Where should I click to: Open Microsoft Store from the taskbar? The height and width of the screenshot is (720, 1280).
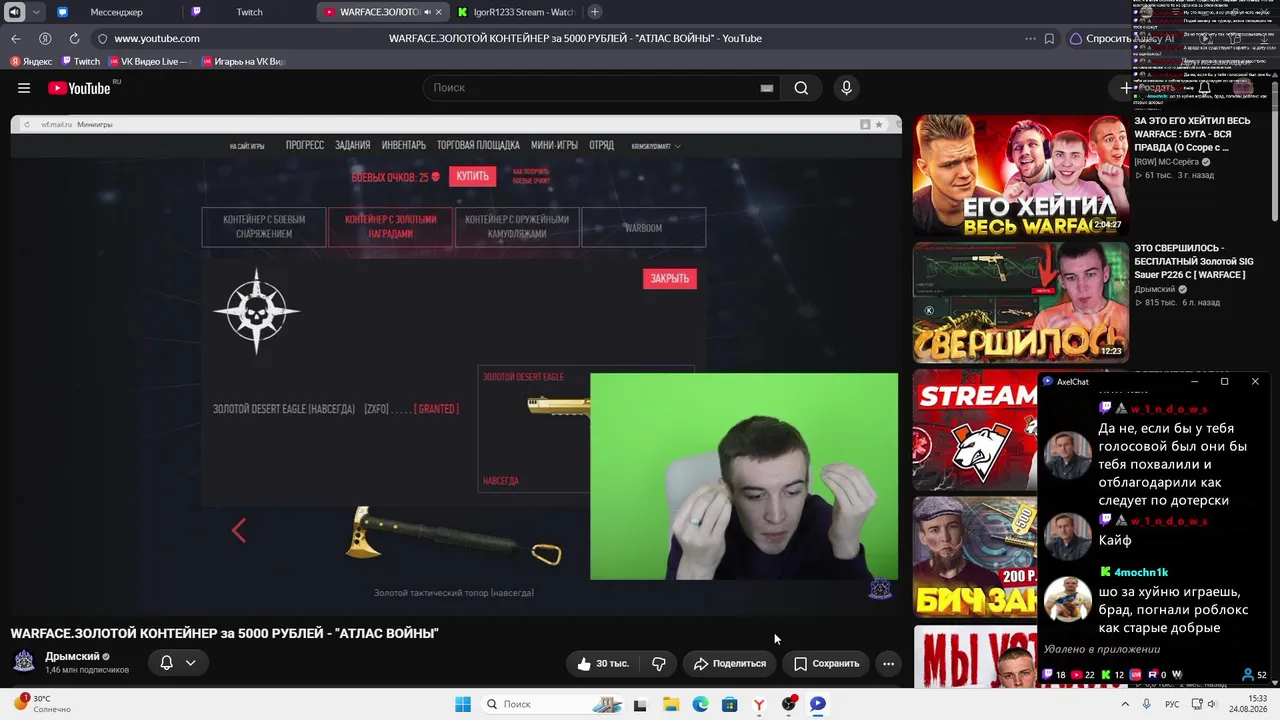click(x=729, y=704)
